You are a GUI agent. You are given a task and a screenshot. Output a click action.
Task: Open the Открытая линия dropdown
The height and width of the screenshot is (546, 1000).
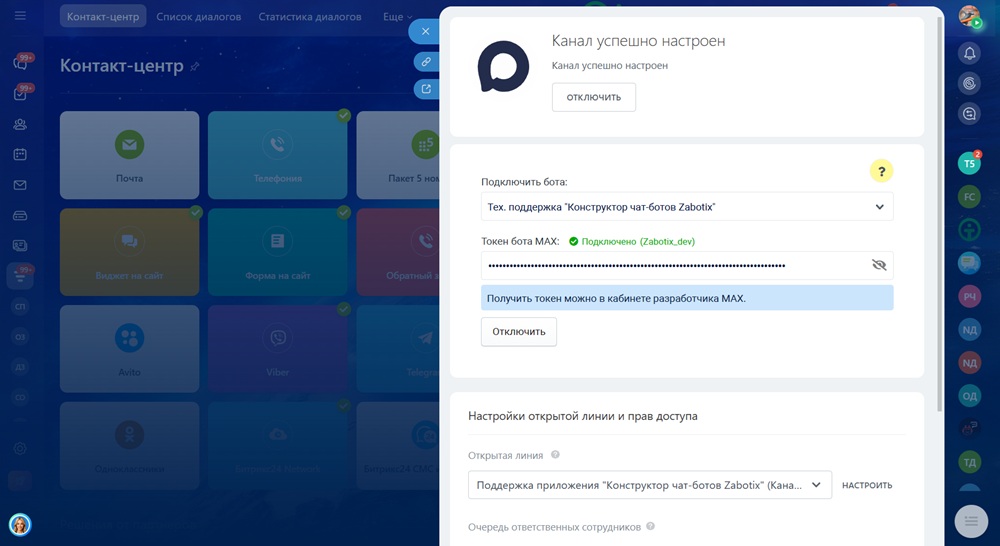tap(650, 485)
